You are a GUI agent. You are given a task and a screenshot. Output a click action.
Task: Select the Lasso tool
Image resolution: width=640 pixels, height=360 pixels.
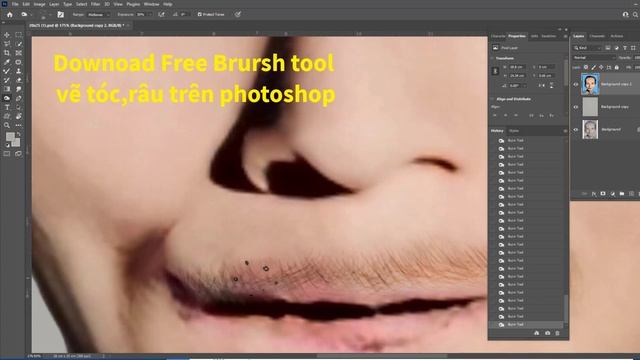pos(7,44)
